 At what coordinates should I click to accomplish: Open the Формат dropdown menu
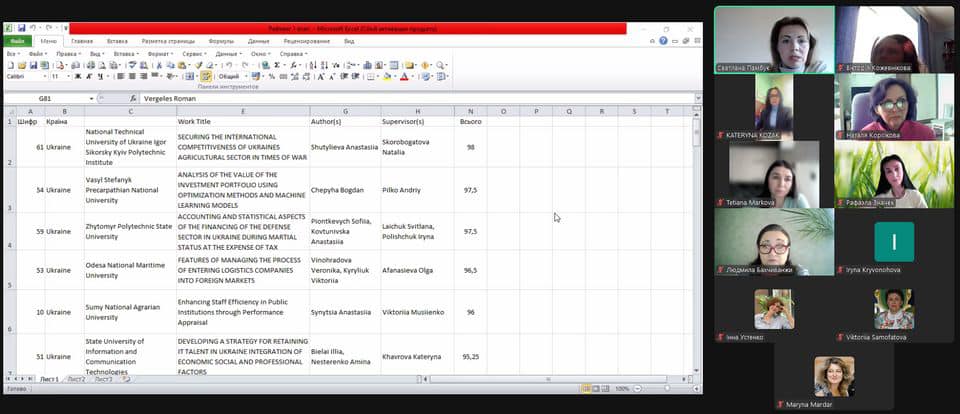click(160, 54)
